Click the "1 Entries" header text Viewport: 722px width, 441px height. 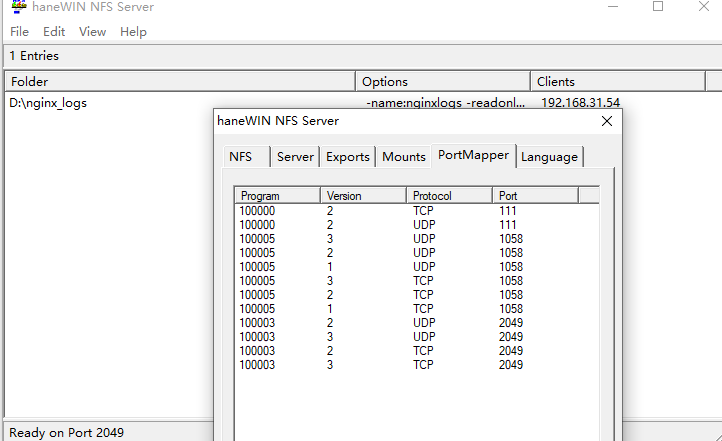coord(34,56)
